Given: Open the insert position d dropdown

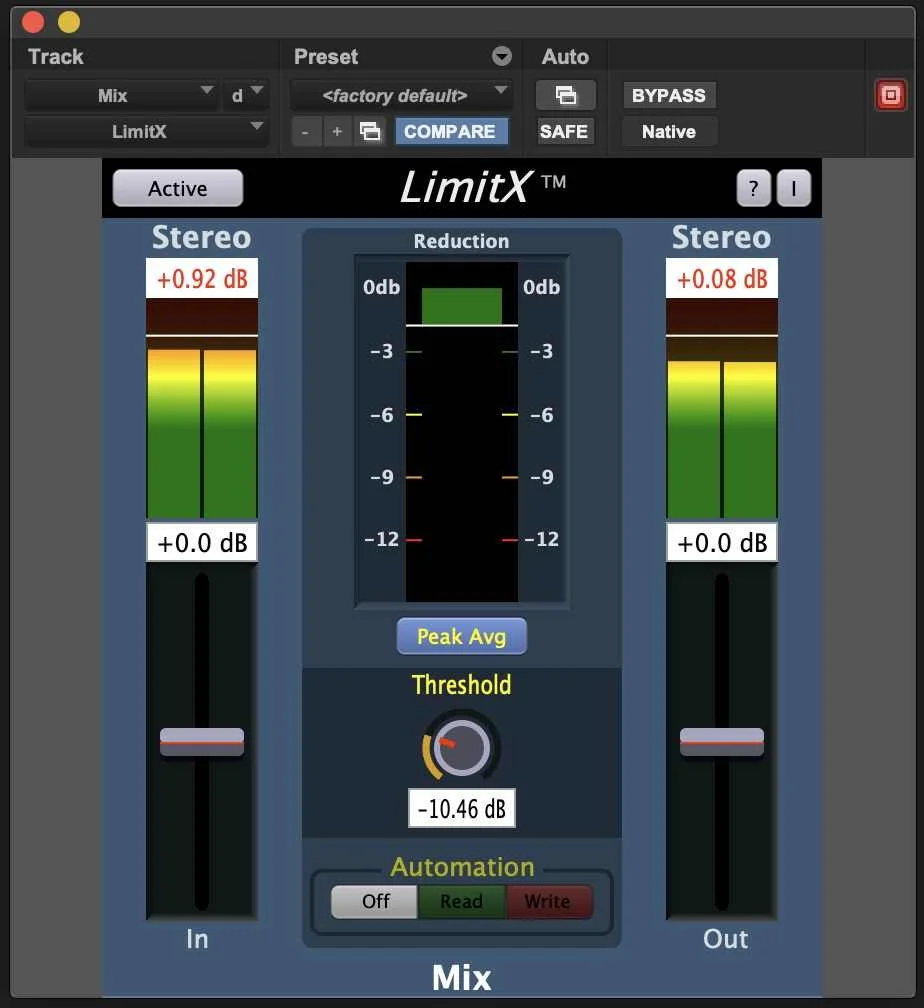Looking at the screenshot, I should pos(245,95).
